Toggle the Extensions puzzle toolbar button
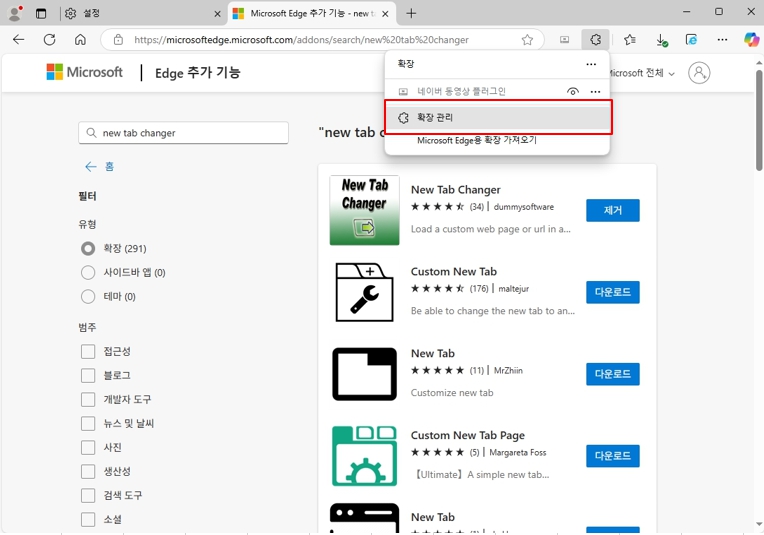The height and width of the screenshot is (535, 764). [595, 39]
